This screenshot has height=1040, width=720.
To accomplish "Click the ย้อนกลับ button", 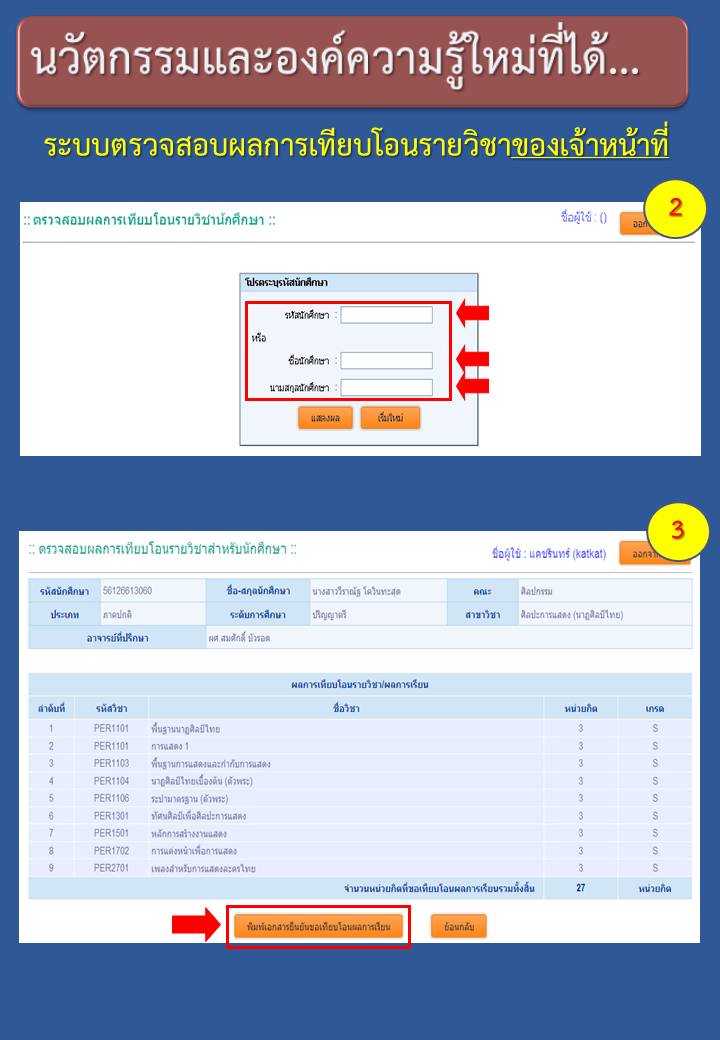I will click(459, 927).
